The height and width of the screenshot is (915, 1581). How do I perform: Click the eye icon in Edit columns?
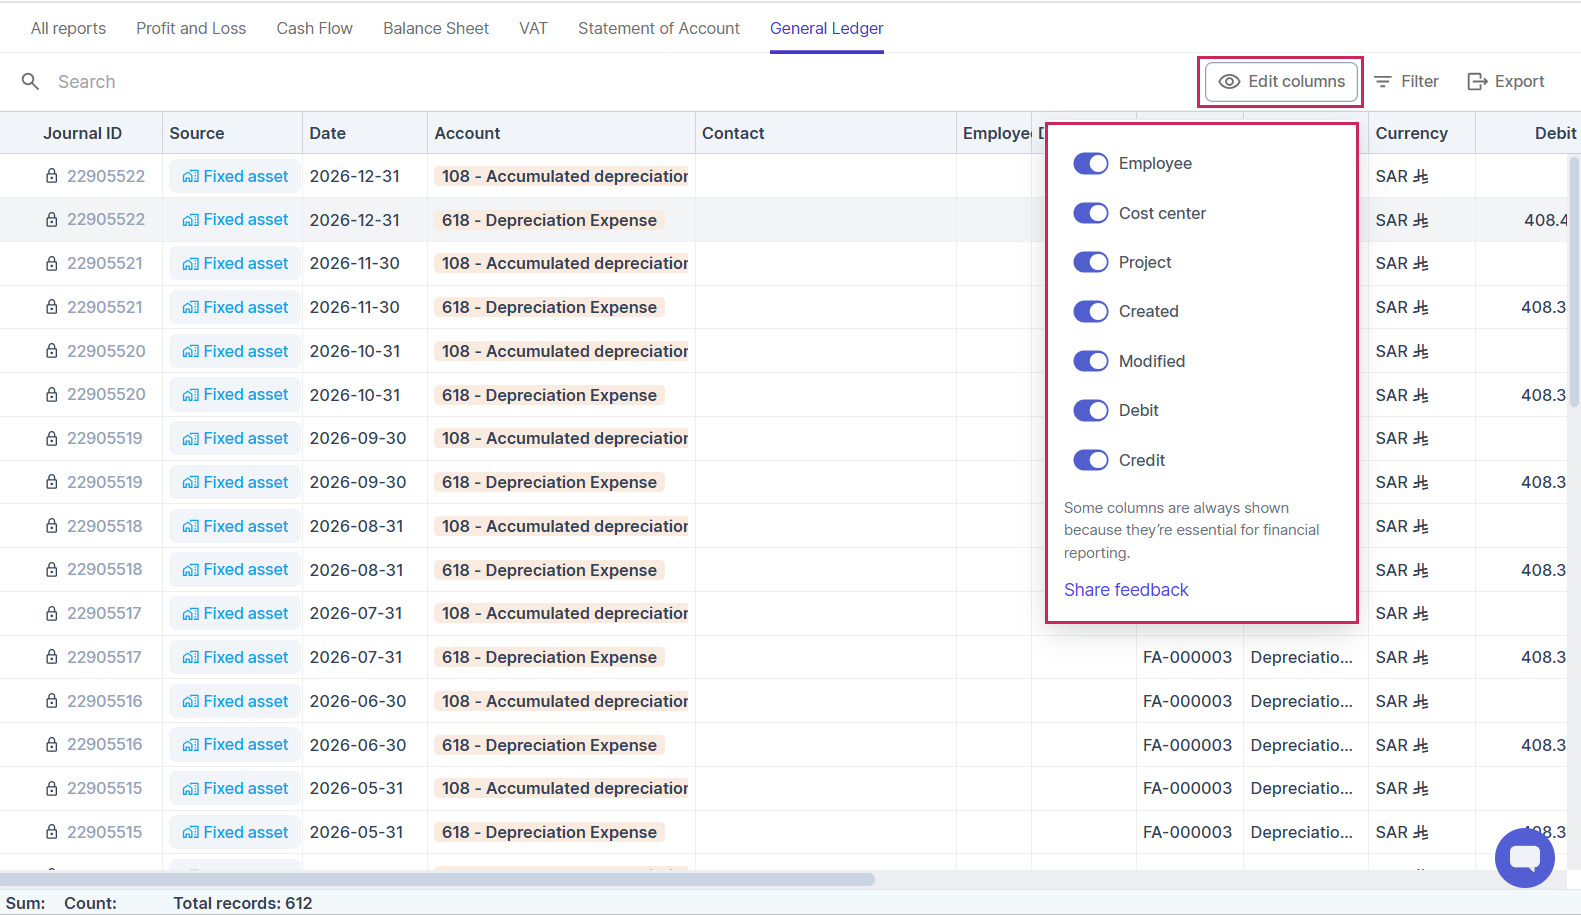click(x=1229, y=82)
